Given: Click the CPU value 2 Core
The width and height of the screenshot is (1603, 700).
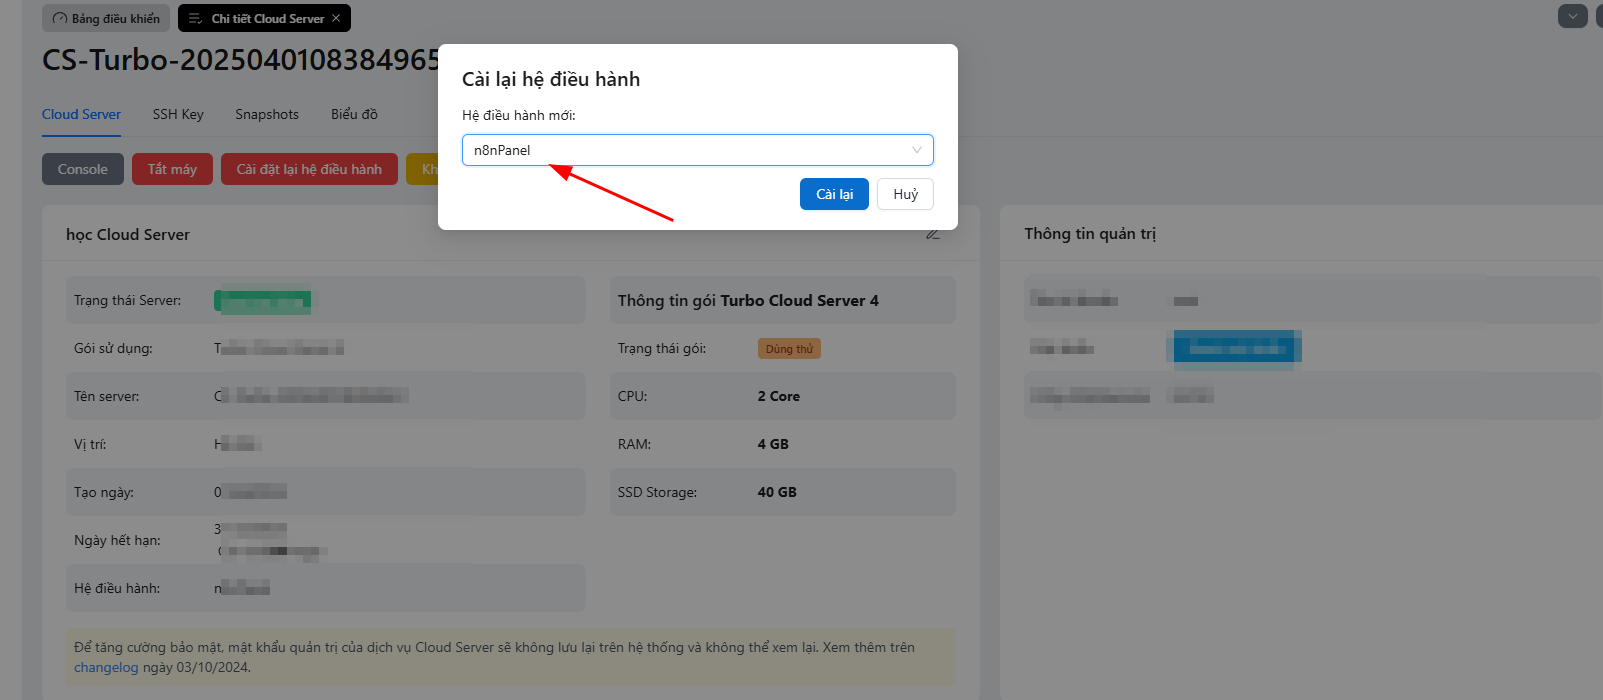Looking at the screenshot, I should click(779, 396).
